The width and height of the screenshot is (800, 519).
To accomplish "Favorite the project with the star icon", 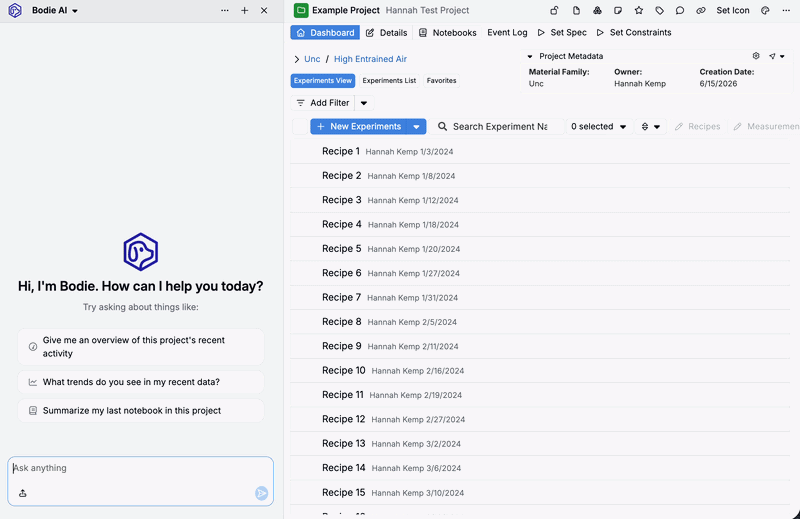I will pos(638,10).
